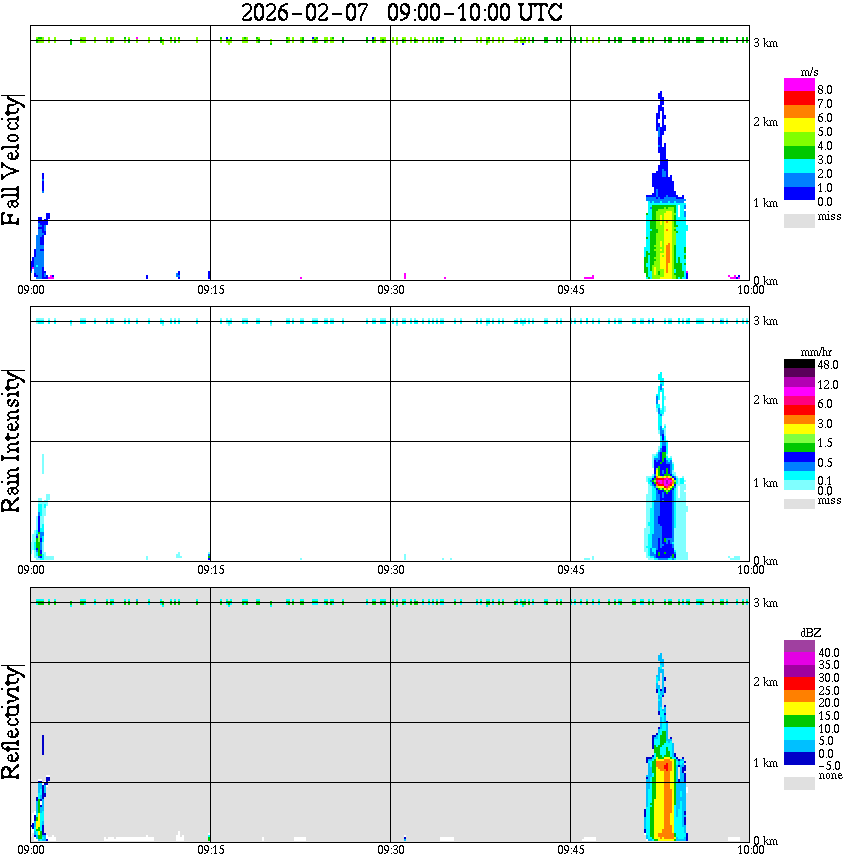Image resolution: width=850 pixels, height=868 pixels.
Task: Select the -5.0 value in the dBZ legend
Action: coord(829,766)
